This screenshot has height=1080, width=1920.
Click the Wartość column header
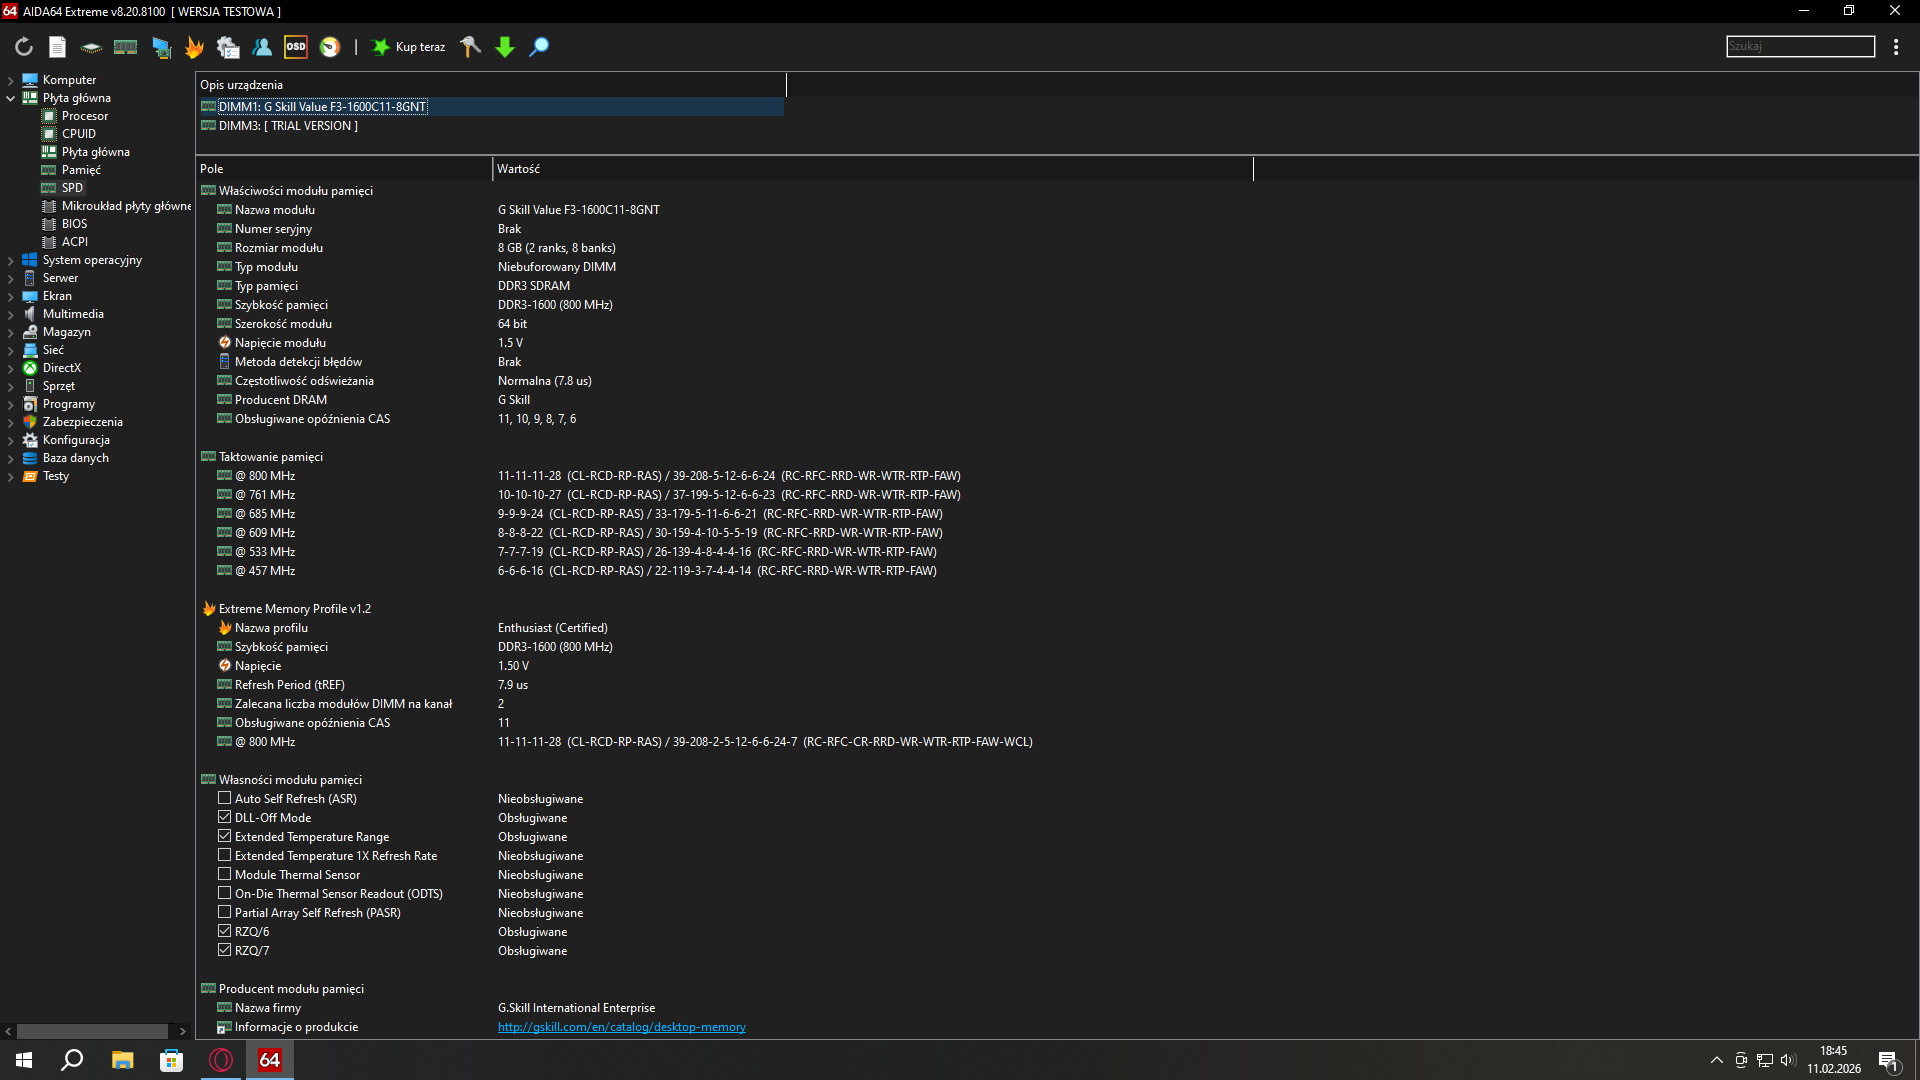[872, 169]
